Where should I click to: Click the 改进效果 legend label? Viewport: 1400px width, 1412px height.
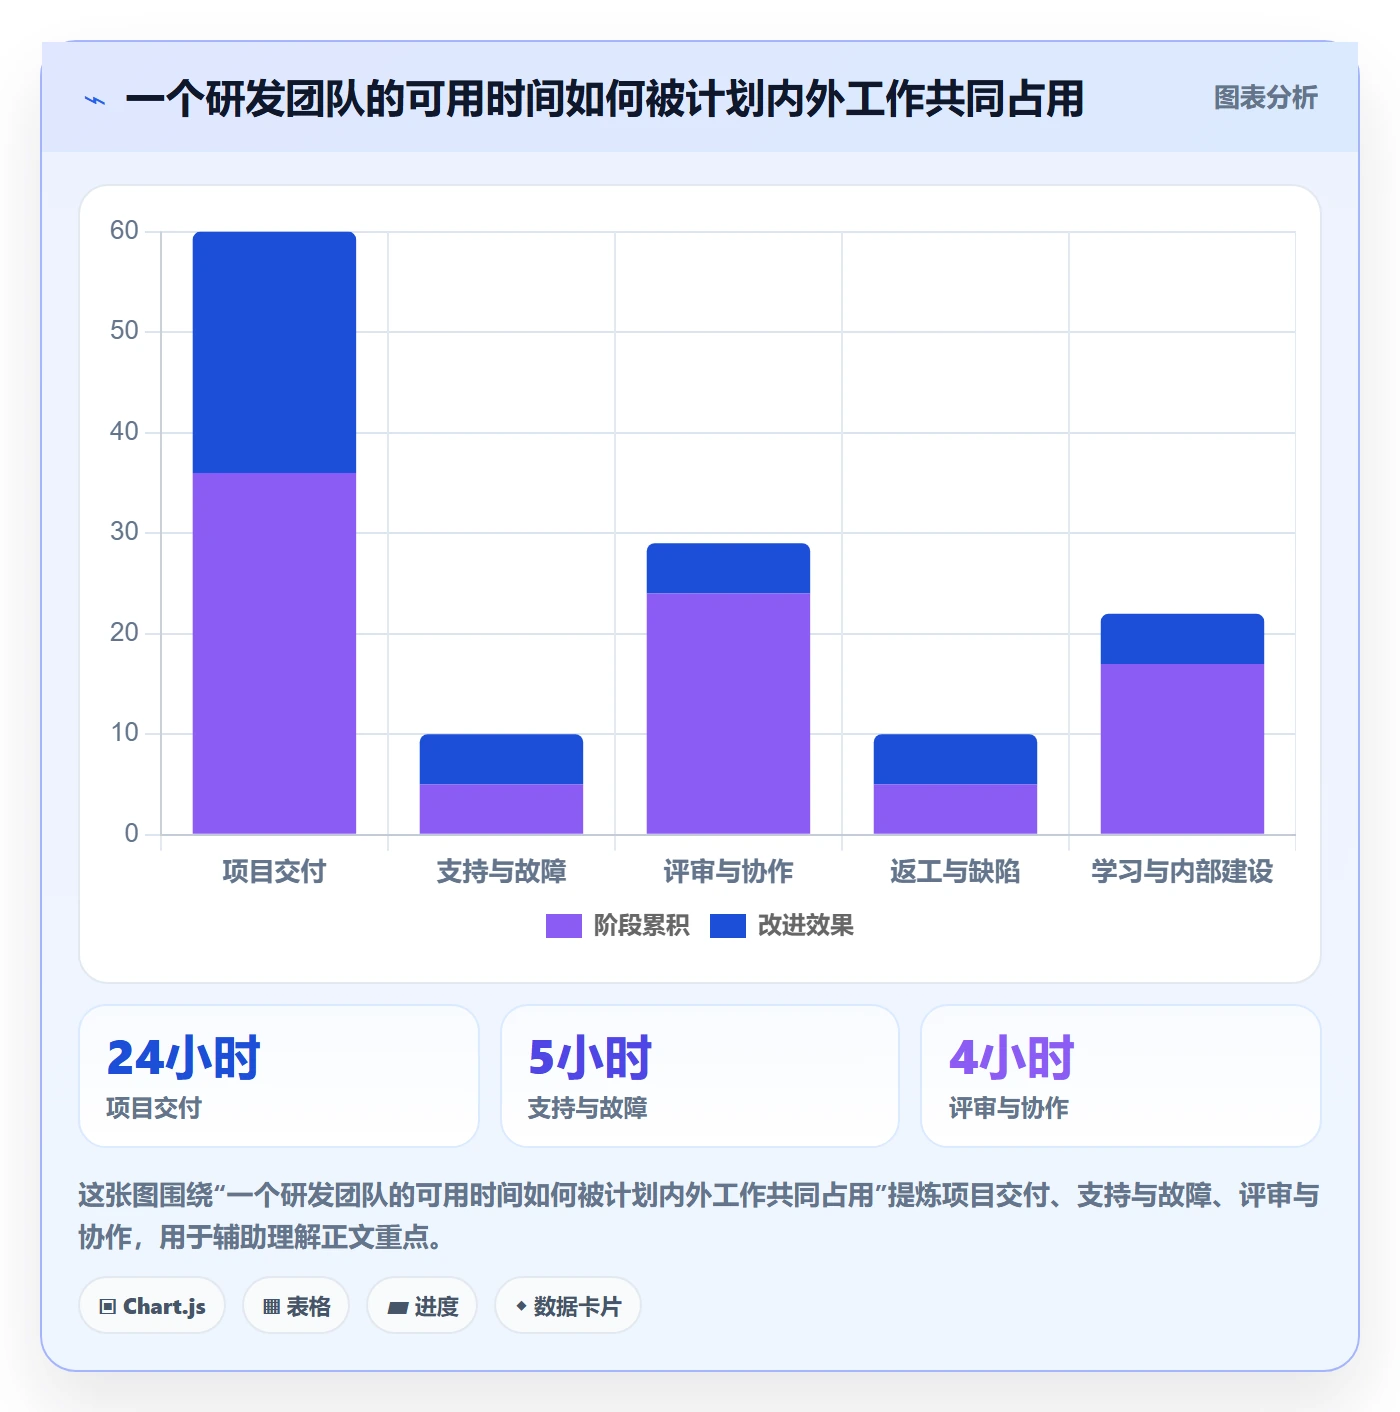click(805, 926)
